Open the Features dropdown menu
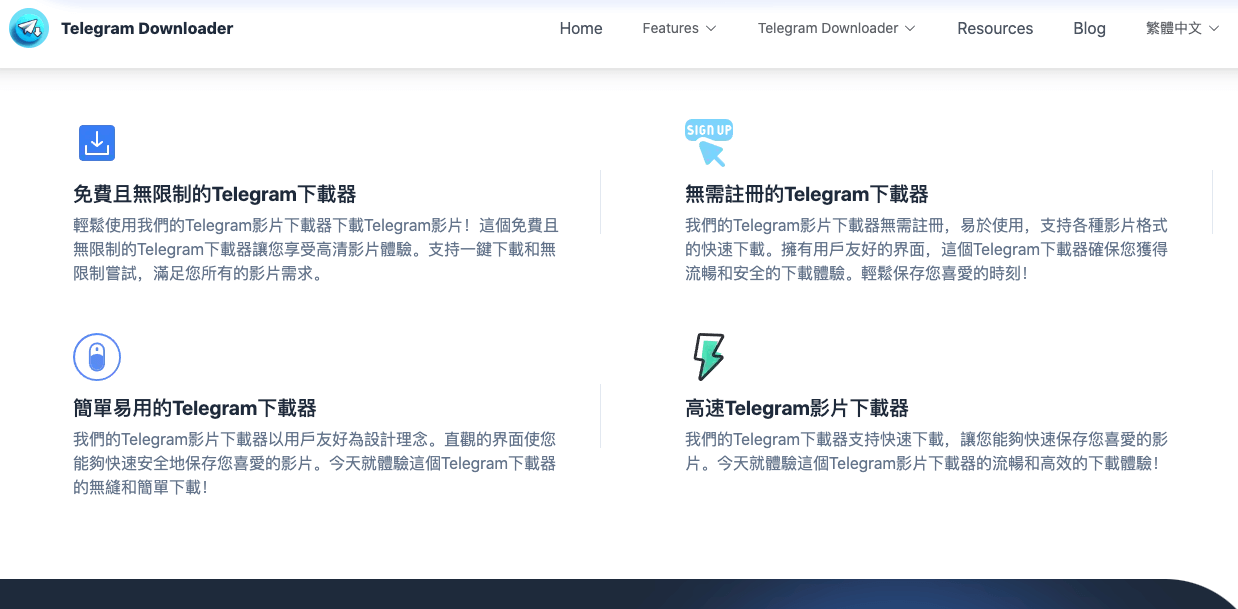The image size is (1238, 609). pos(679,28)
